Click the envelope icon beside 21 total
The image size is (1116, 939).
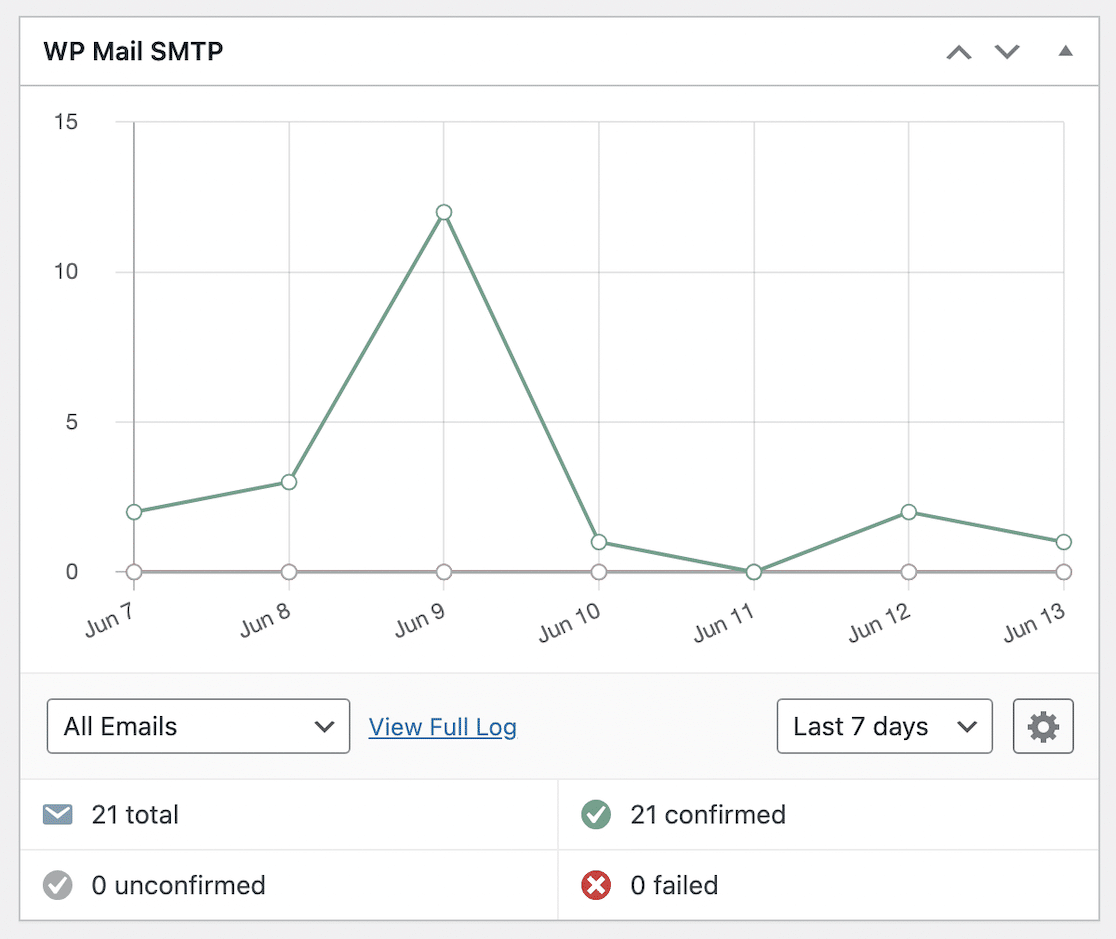[x=58, y=815]
